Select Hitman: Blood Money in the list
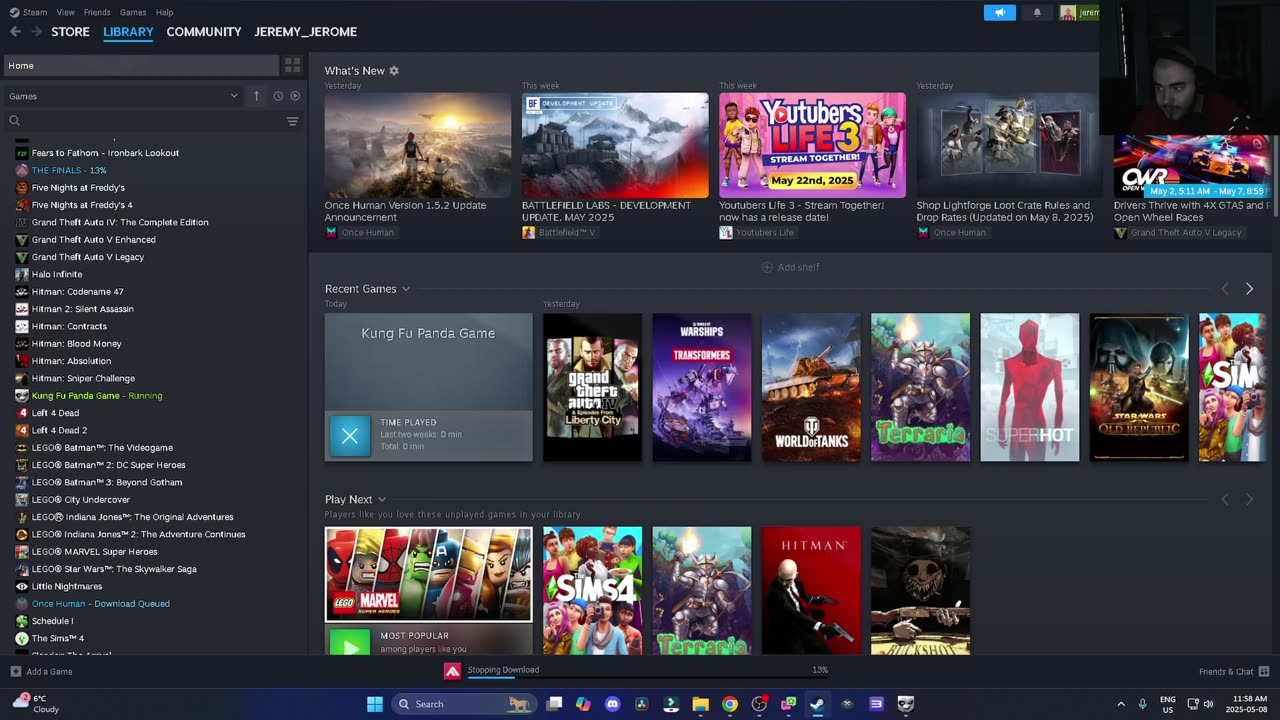Viewport: 1280px width, 720px height. pyautogui.click(x=76, y=343)
